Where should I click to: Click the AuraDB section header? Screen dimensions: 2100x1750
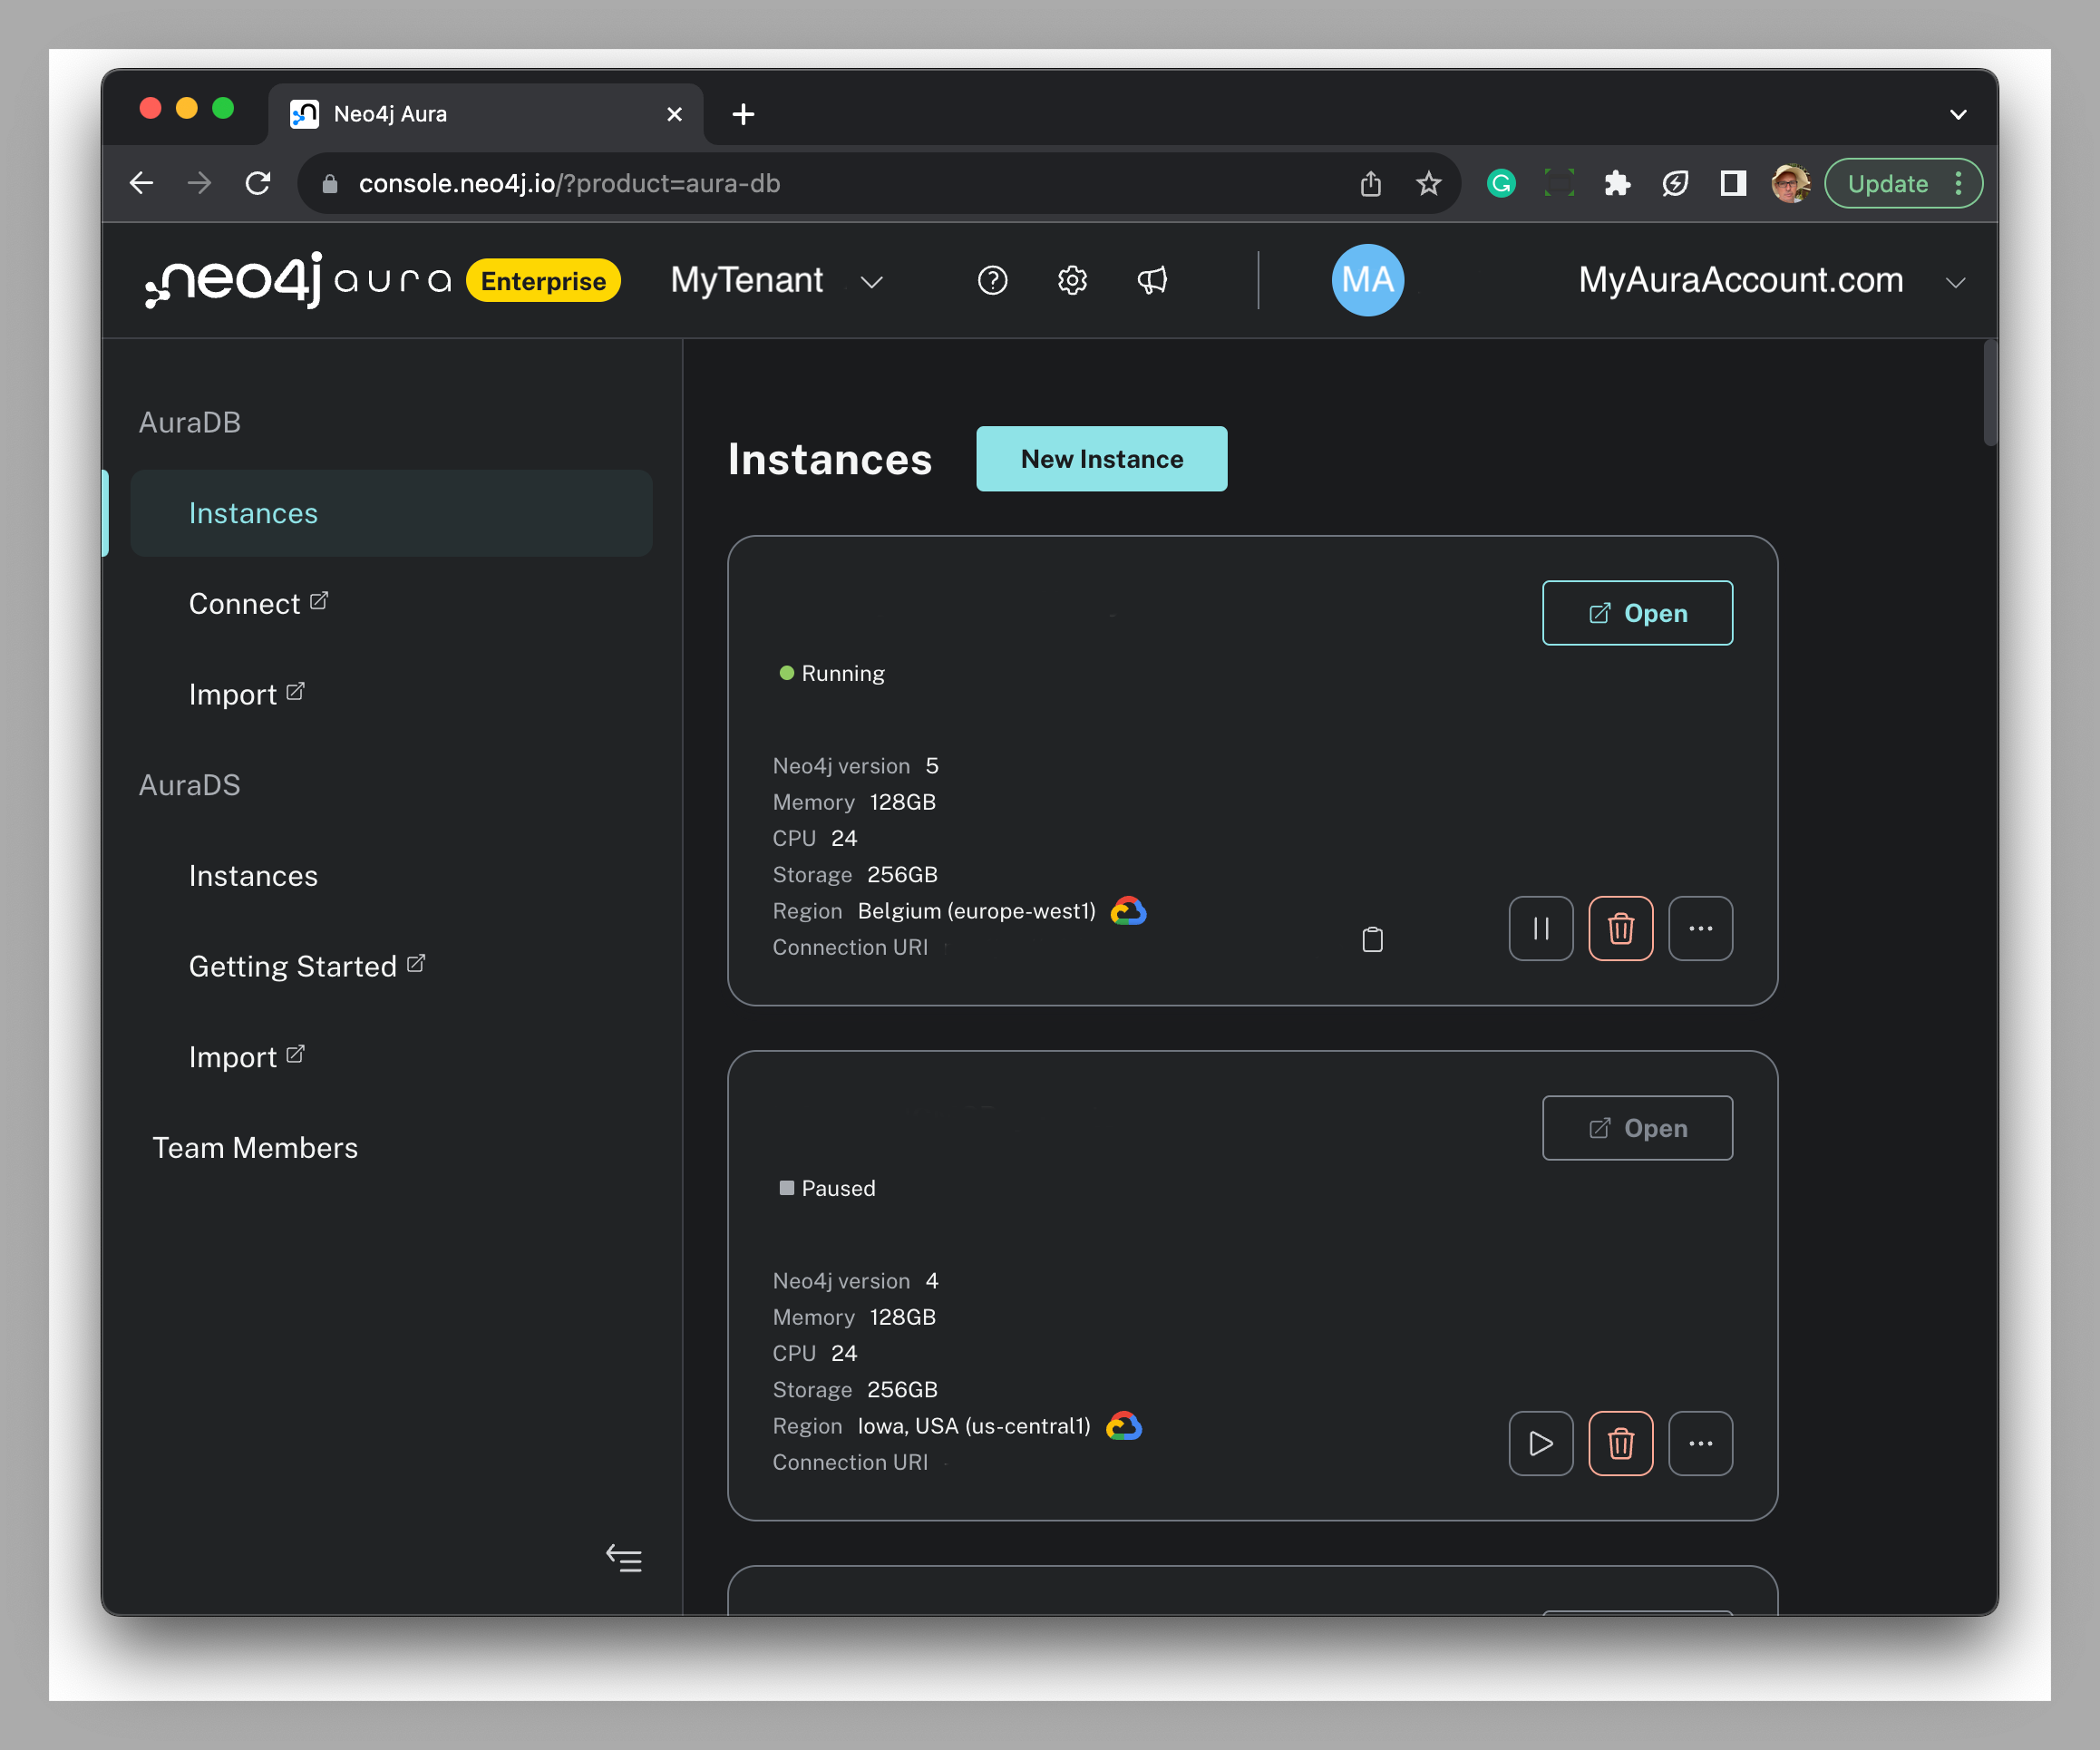pos(189,422)
